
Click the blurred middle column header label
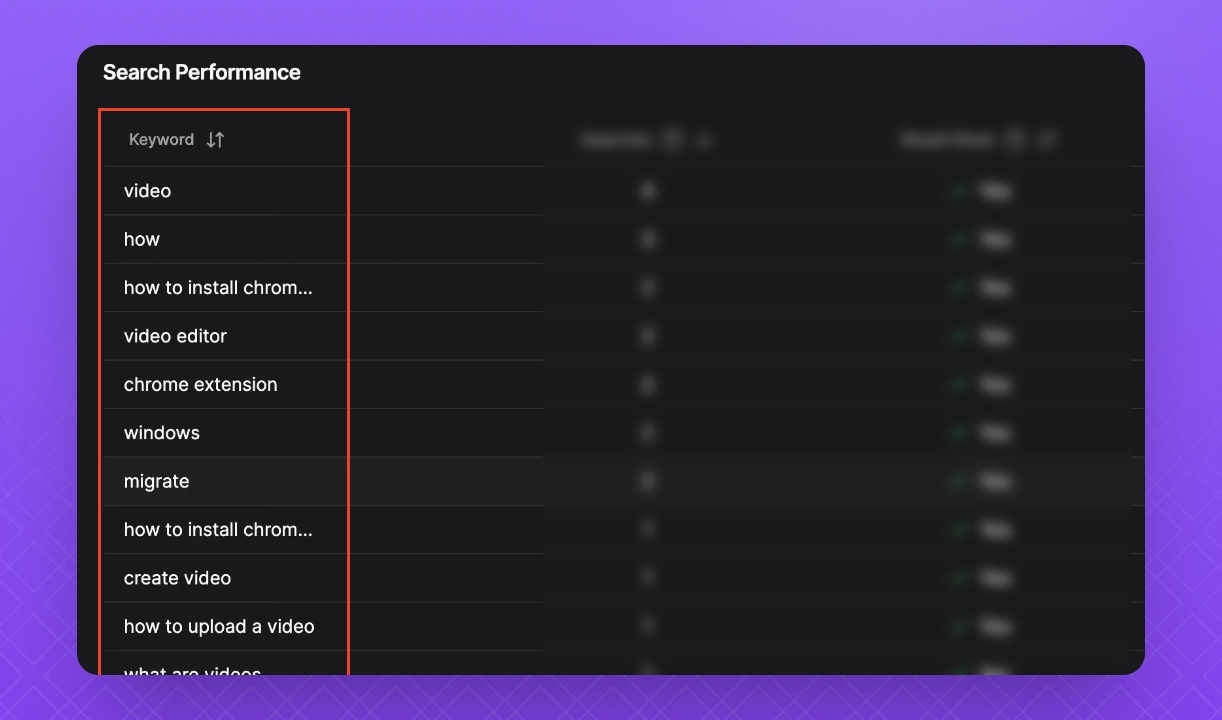coord(616,140)
